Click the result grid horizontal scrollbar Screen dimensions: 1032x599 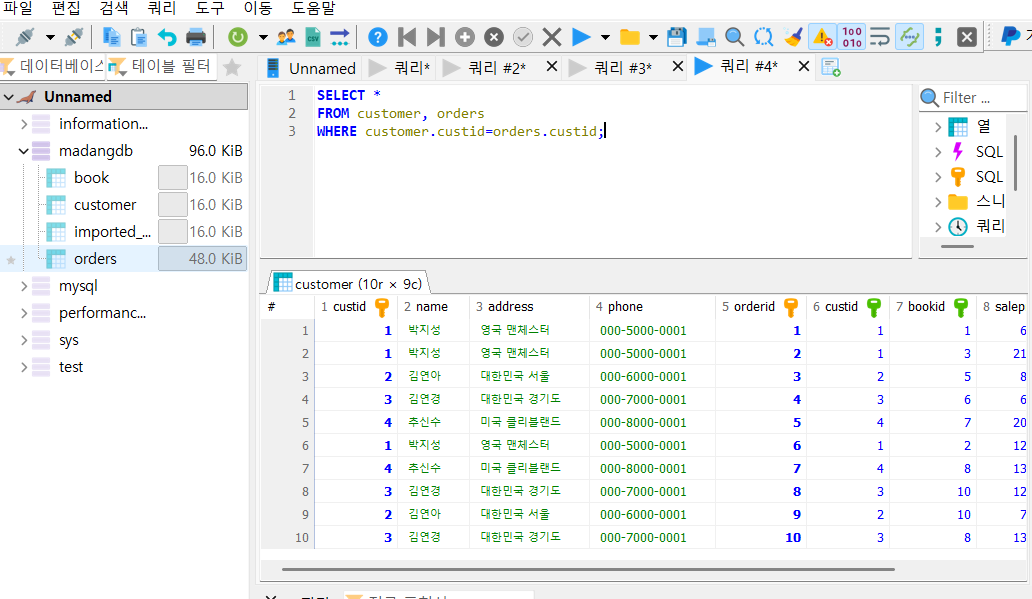tap(588, 569)
